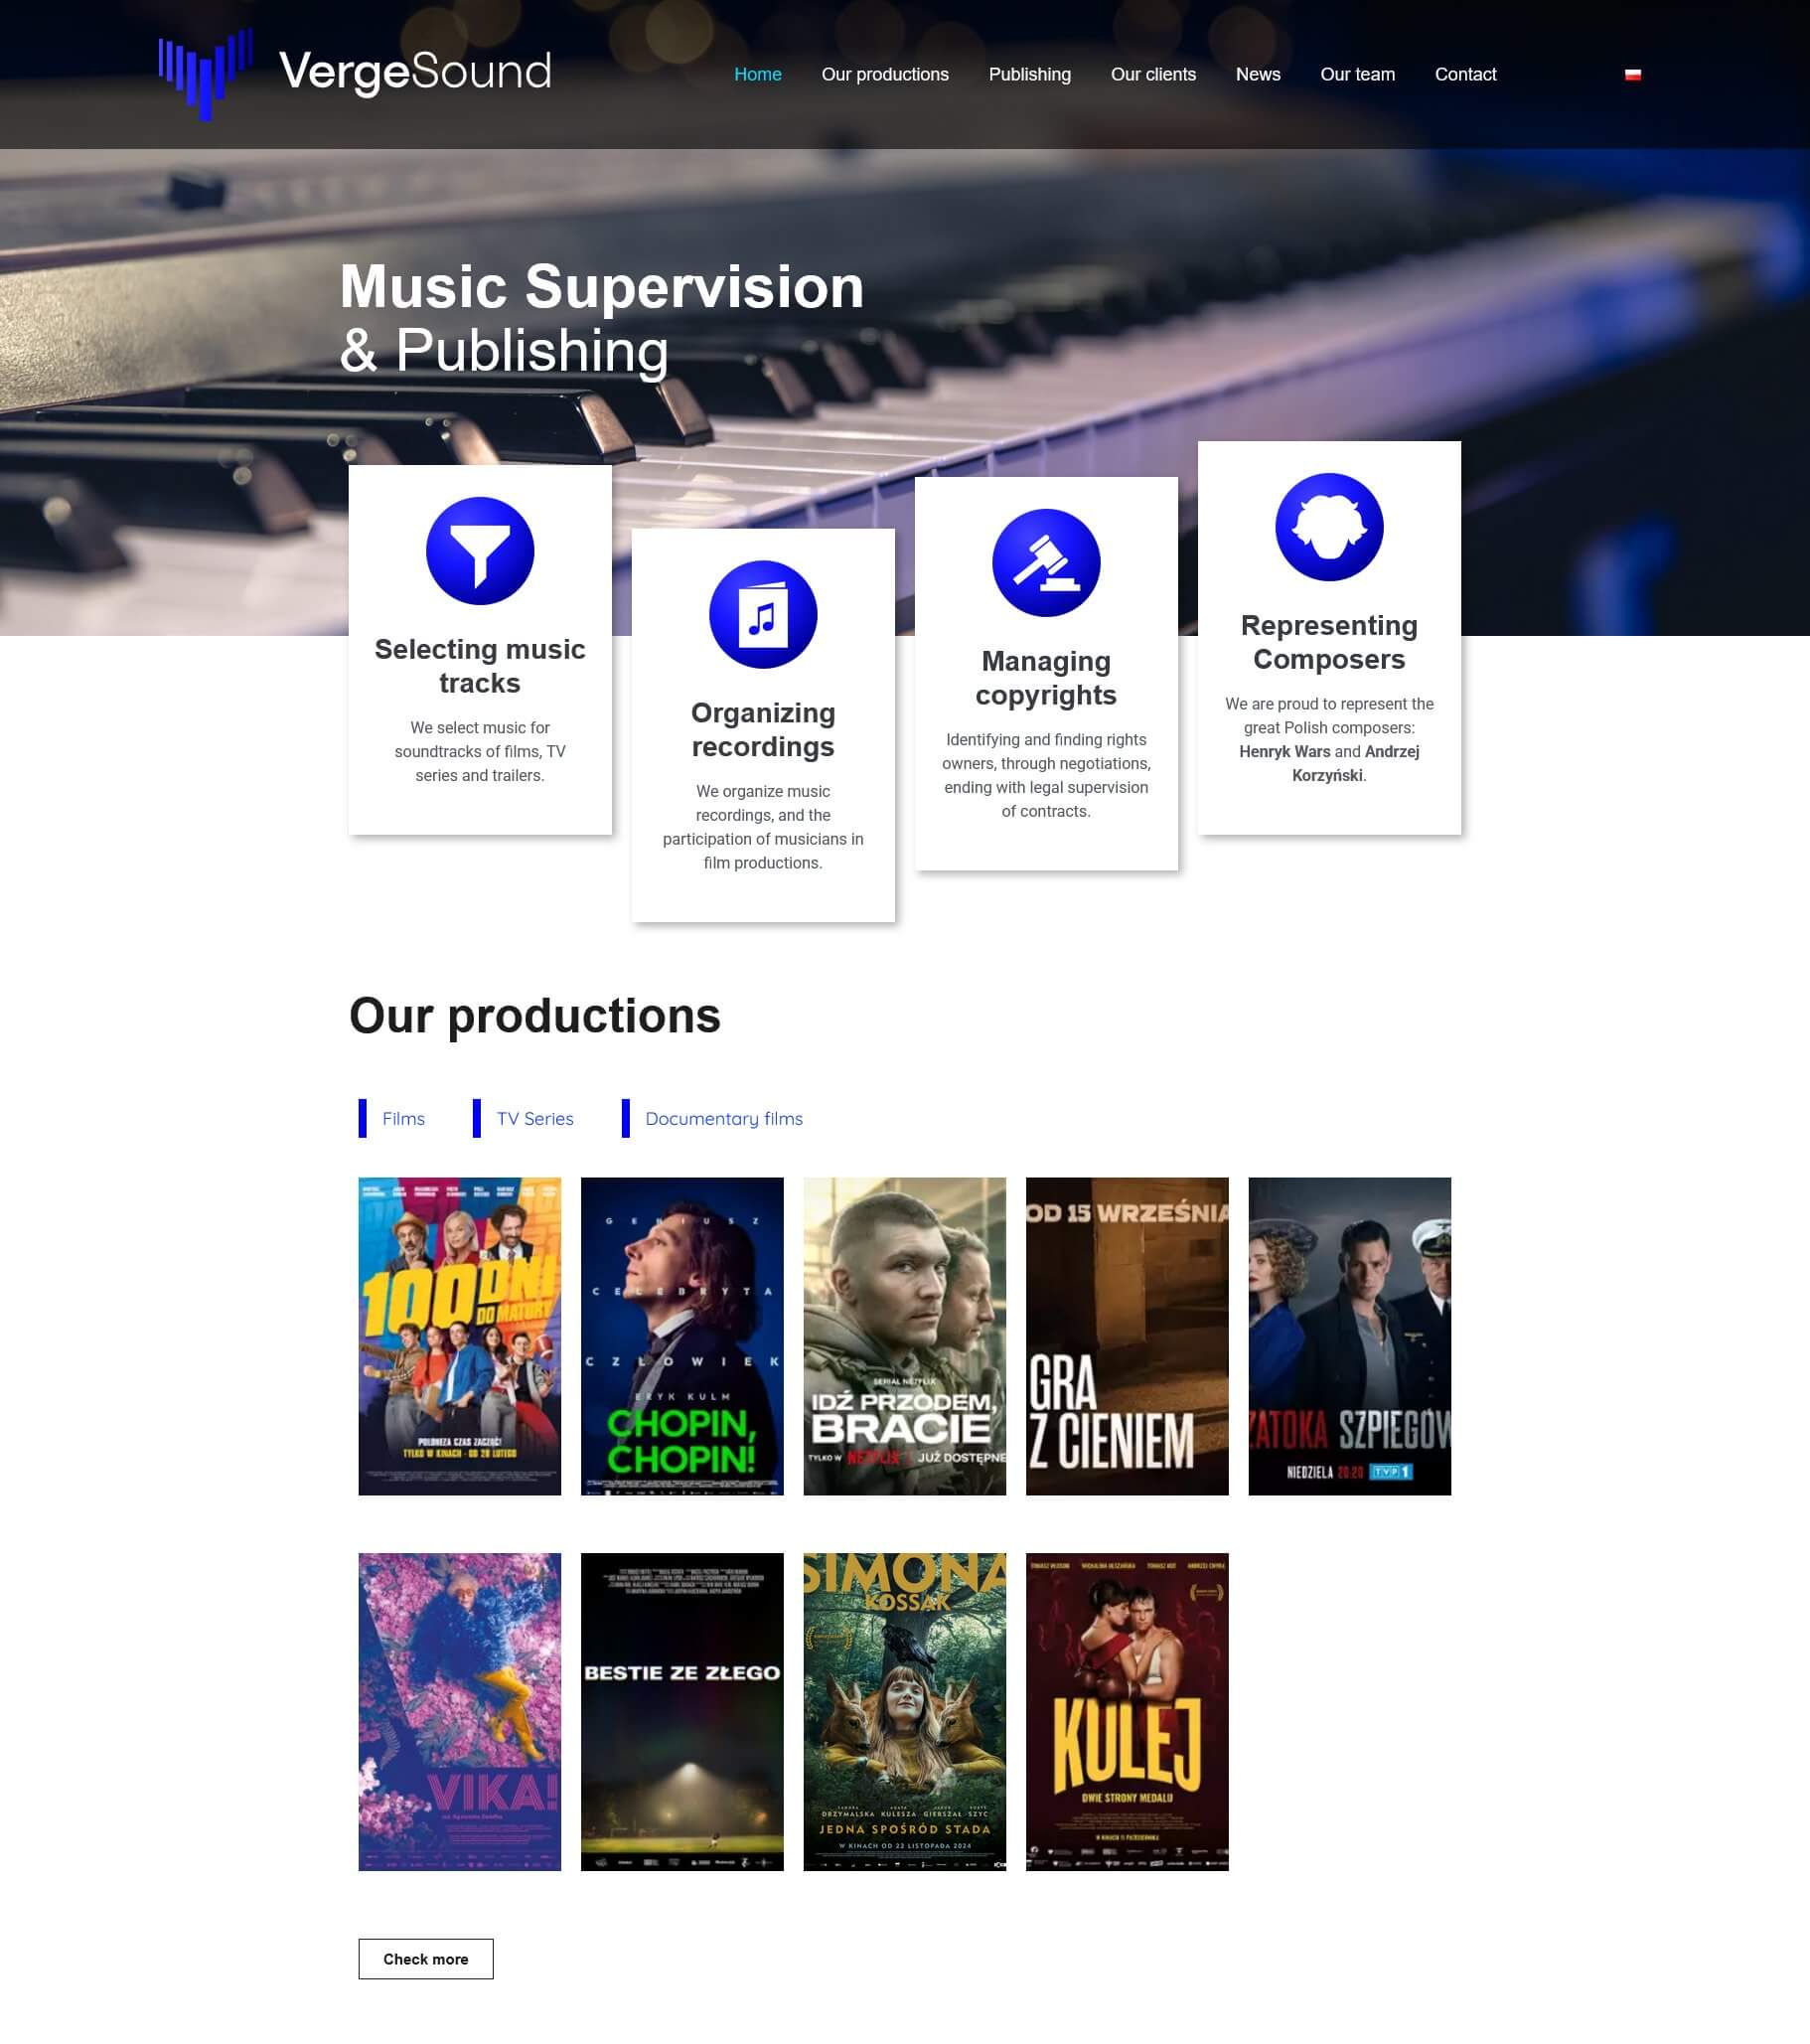This screenshot has width=1810, height=2044.
Task: Click the gavel copyrights icon
Action: (1046, 563)
